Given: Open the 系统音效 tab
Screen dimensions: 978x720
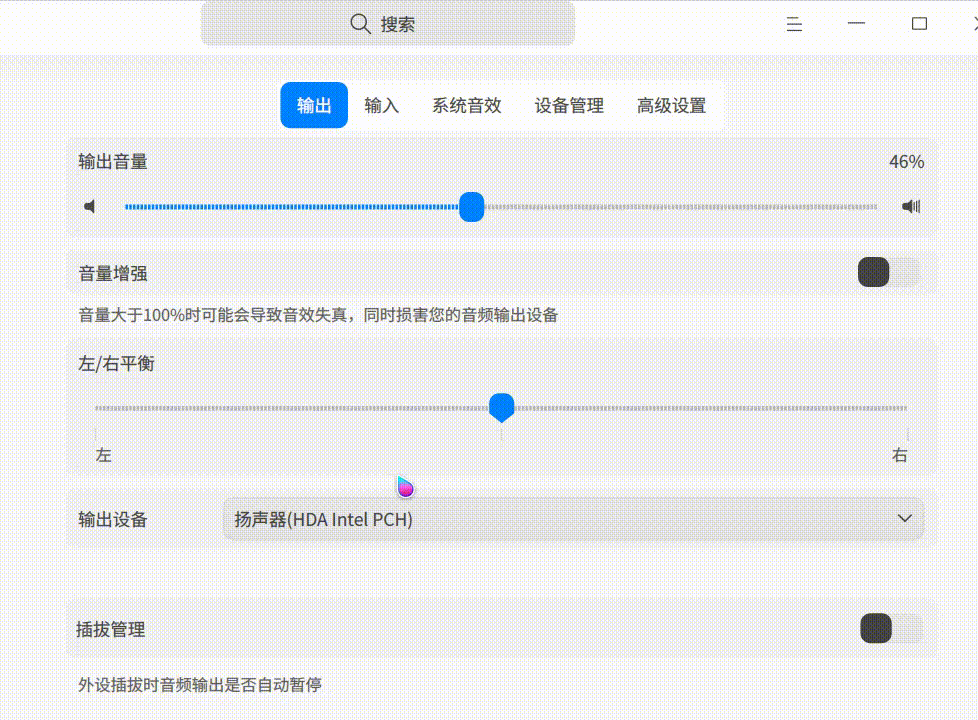Looking at the screenshot, I should point(467,105).
